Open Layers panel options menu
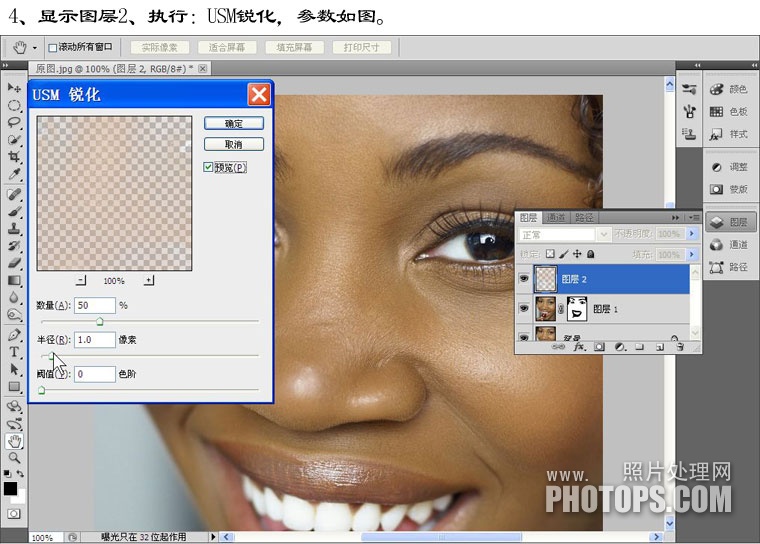Viewport: 760px width, 544px height. point(694,218)
